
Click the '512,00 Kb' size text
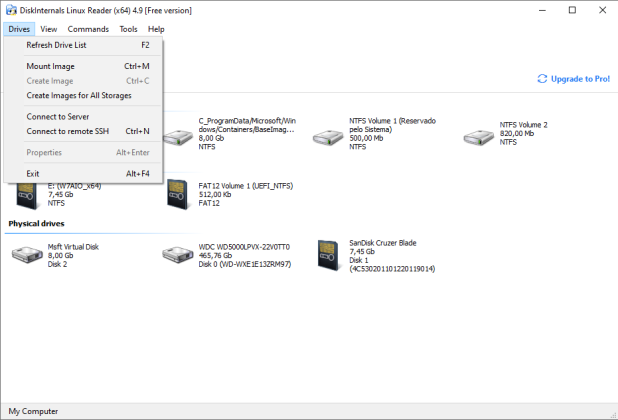tap(215, 195)
